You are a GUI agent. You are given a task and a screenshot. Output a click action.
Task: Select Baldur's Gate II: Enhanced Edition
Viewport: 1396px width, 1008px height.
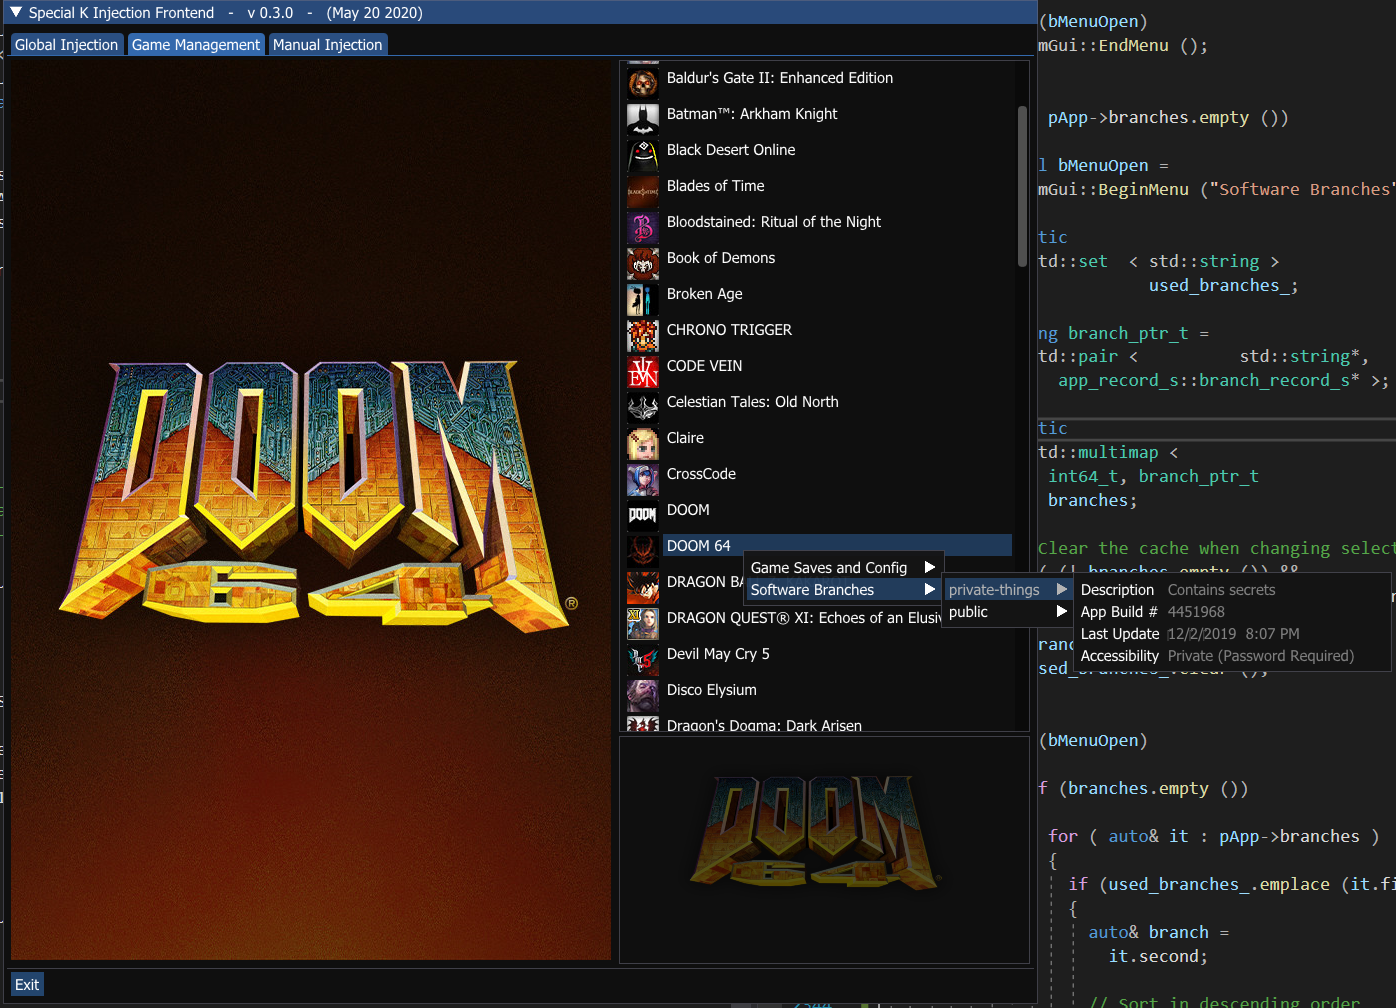780,78
